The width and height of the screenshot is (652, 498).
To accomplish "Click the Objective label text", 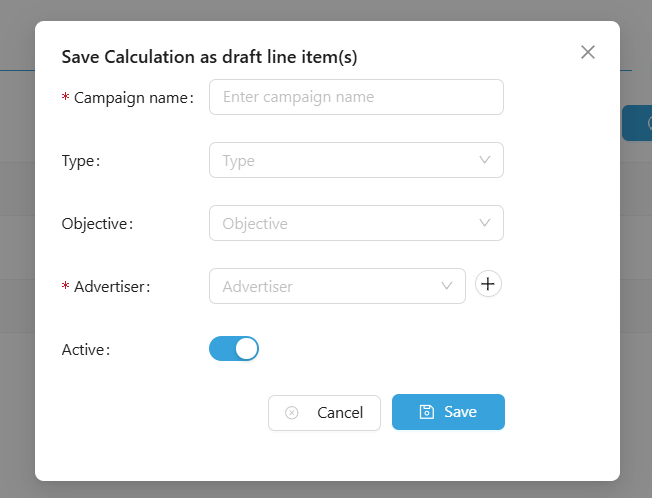I will [x=97, y=224].
